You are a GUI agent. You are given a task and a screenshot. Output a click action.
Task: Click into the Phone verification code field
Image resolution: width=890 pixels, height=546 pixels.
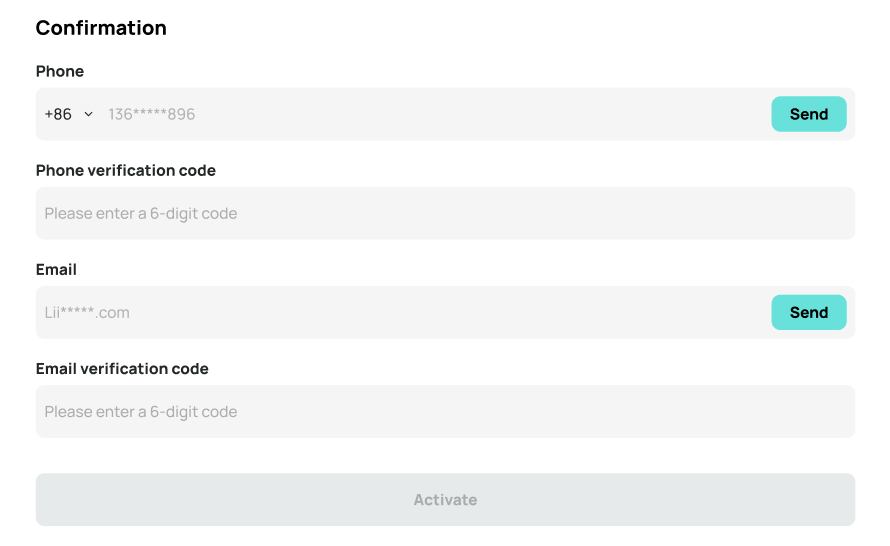pos(445,213)
